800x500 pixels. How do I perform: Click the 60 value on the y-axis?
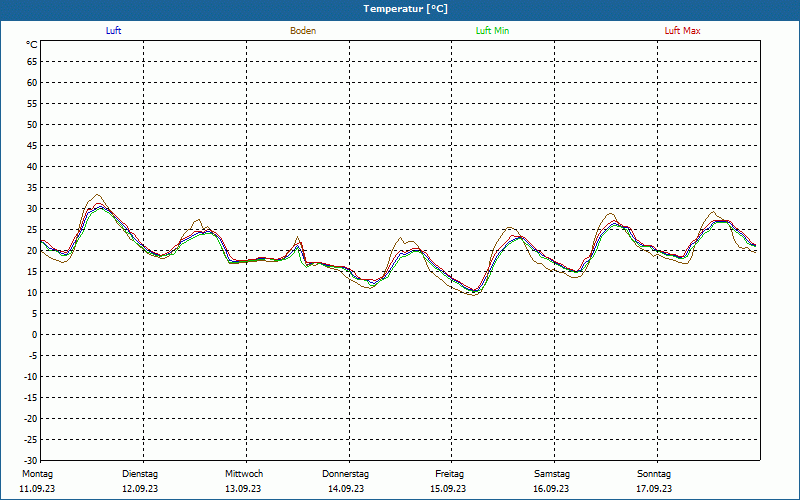(32, 83)
